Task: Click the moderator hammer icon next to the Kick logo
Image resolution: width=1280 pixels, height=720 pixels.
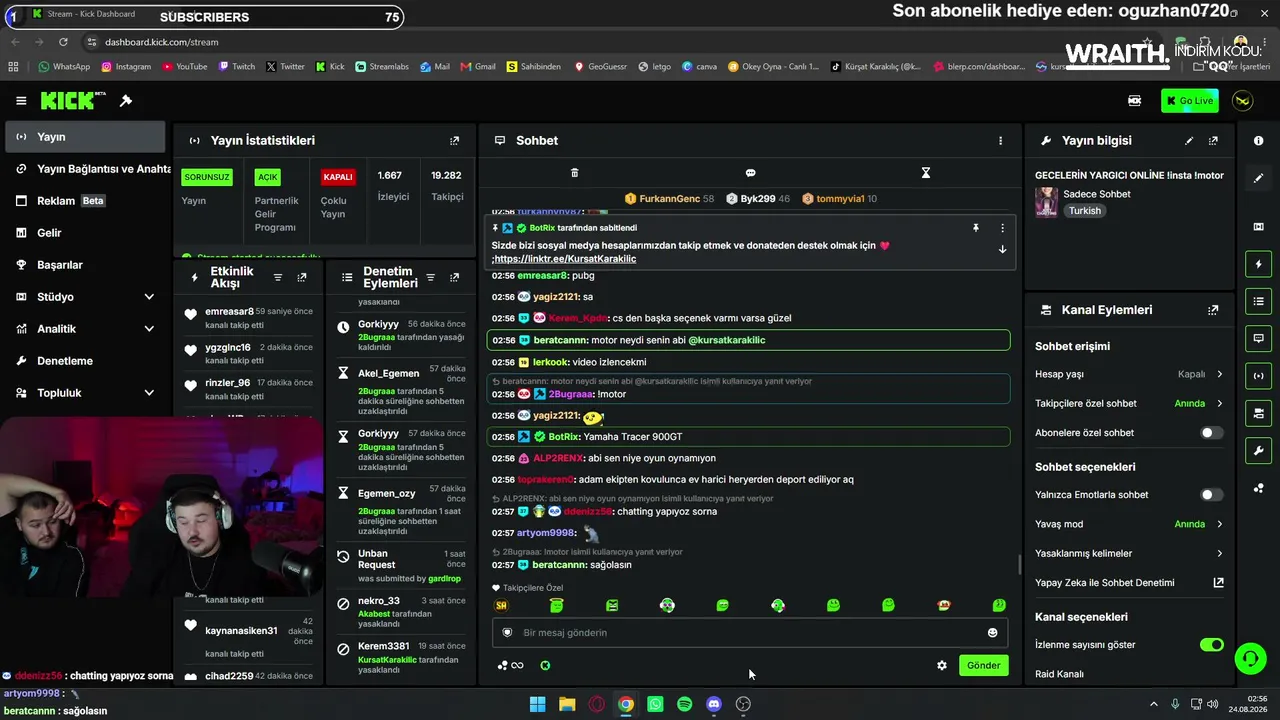Action: click(126, 101)
